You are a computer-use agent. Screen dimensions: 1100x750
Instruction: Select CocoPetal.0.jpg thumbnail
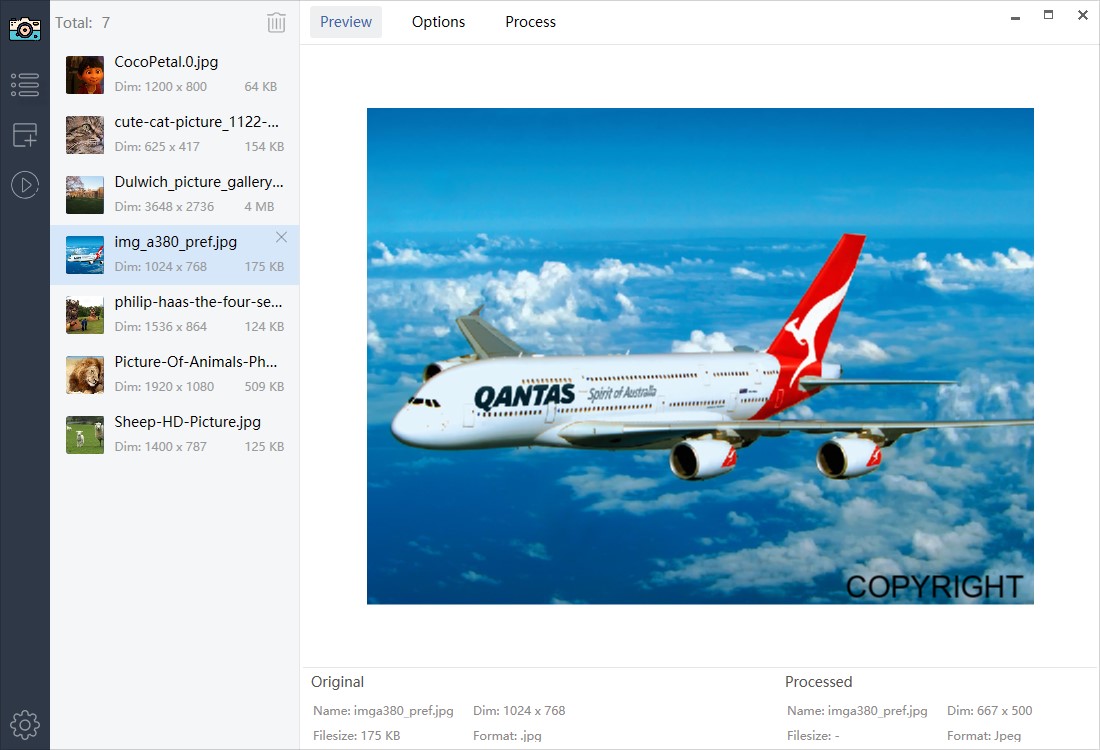[x=85, y=75]
